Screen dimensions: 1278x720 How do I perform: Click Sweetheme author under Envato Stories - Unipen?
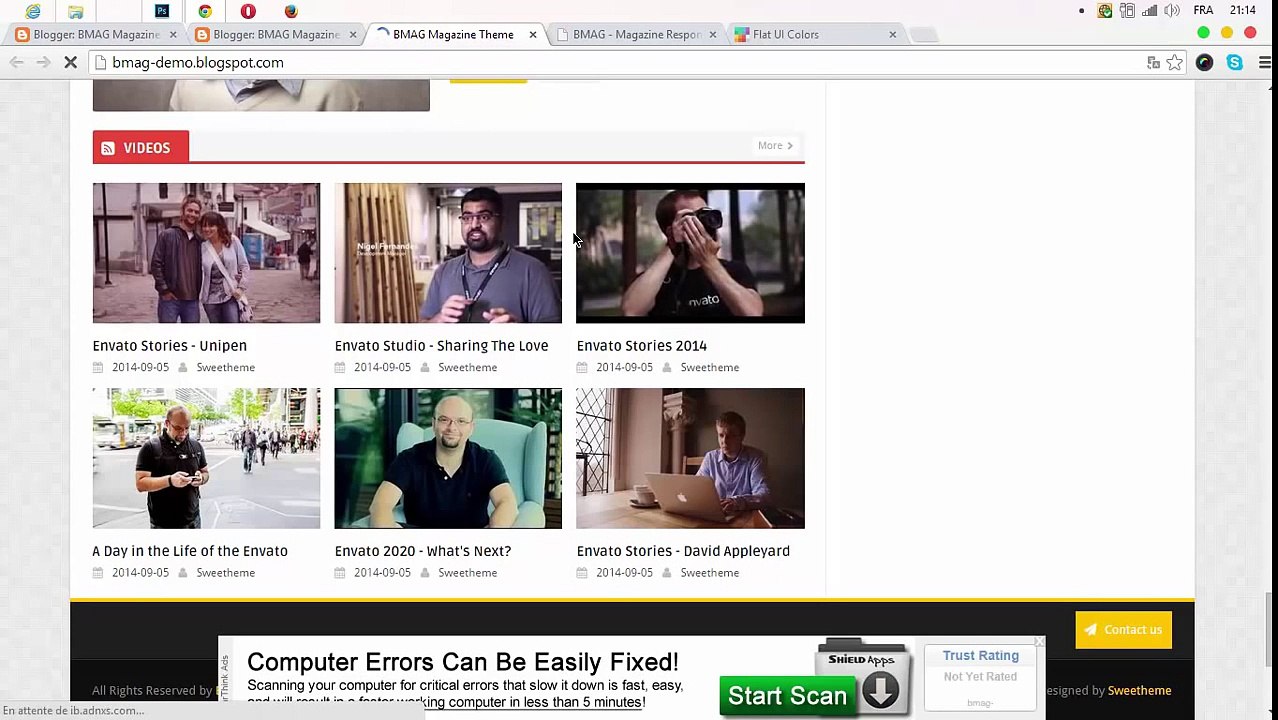point(225,368)
